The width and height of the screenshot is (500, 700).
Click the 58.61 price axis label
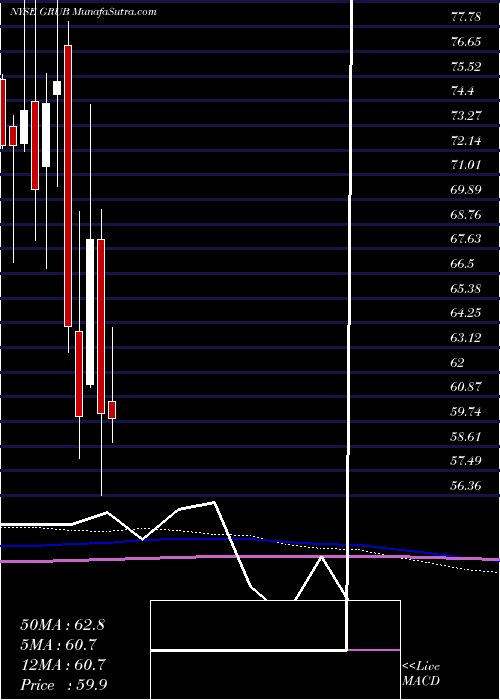(x=467, y=437)
